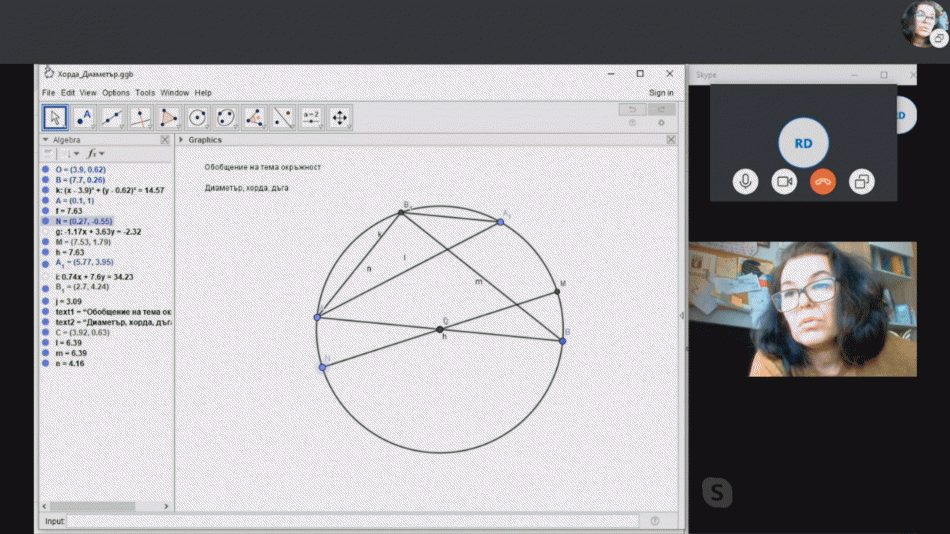The width and height of the screenshot is (950, 534).
Task: Choose the Move Graphics View tool
Action: point(340,118)
